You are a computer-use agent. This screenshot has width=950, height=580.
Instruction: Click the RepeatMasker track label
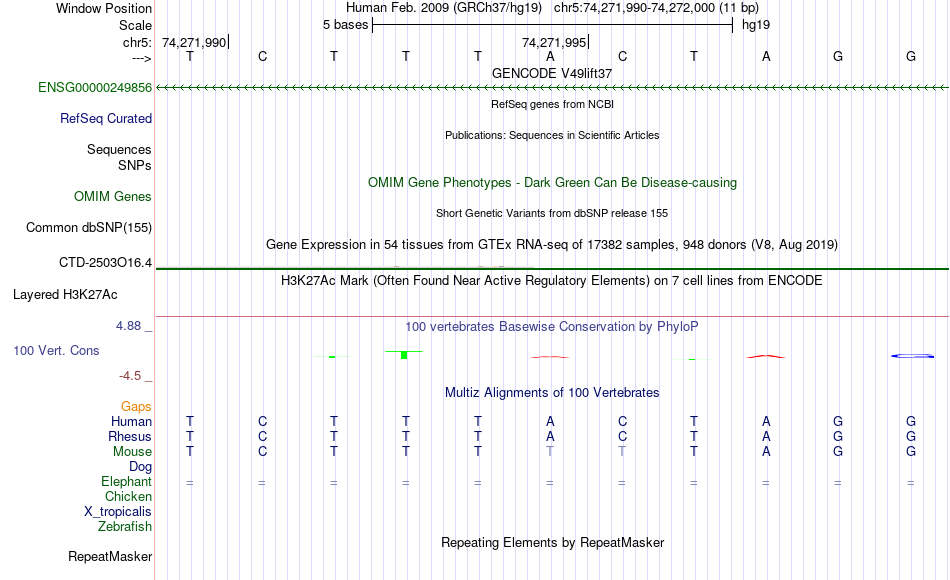(x=110, y=556)
